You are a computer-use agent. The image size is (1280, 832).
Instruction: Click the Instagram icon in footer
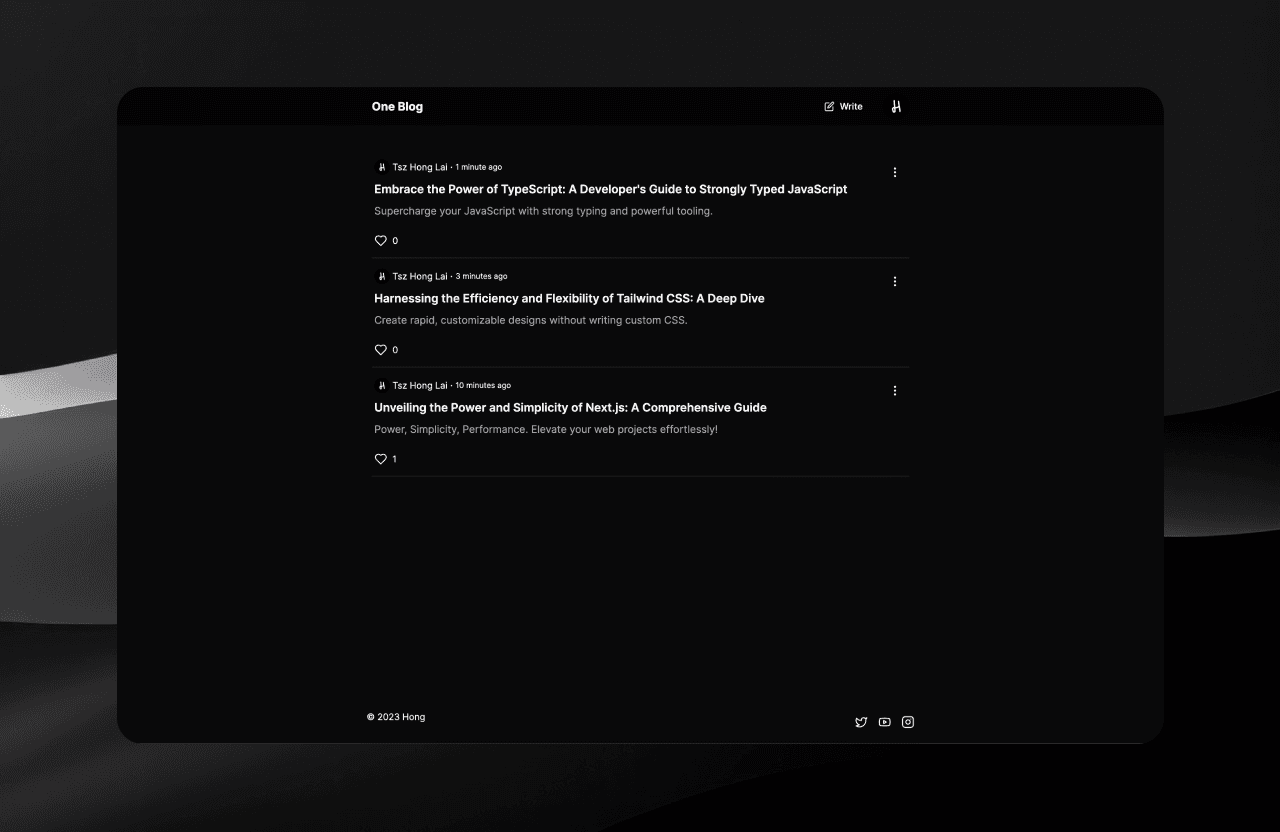[x=908, y=722]
